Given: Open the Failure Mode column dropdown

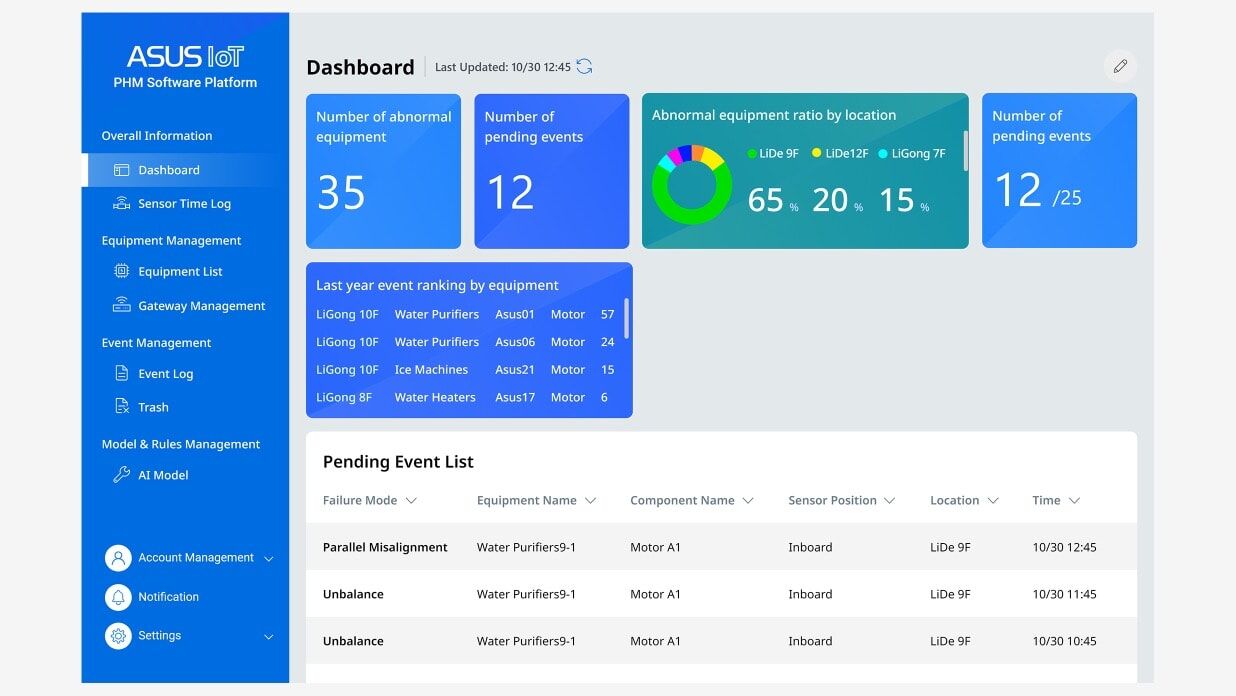Looking at the screenshot, I should pyautogui.click(x=410, y=501).
